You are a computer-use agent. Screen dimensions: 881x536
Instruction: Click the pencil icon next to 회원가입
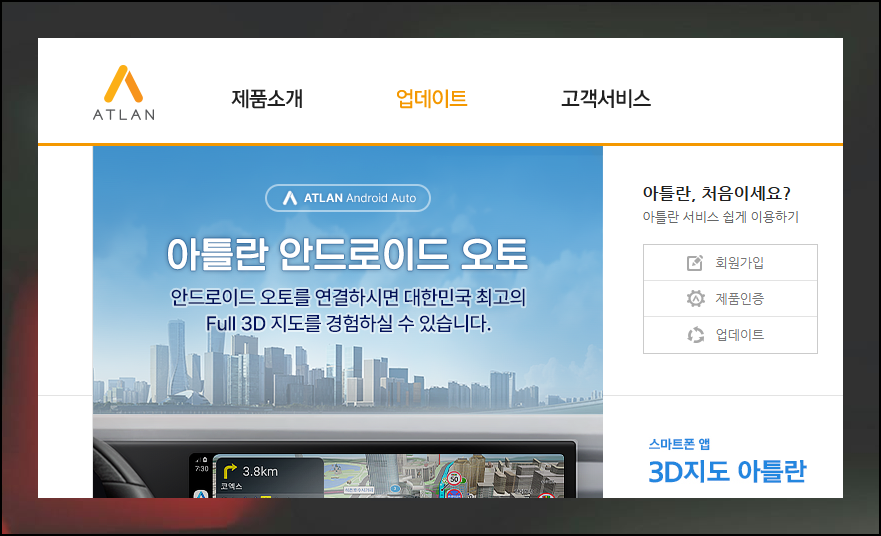pos(695,262)
